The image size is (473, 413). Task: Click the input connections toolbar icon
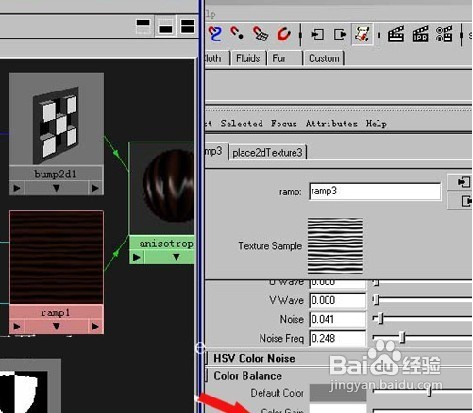click(317, 35)
